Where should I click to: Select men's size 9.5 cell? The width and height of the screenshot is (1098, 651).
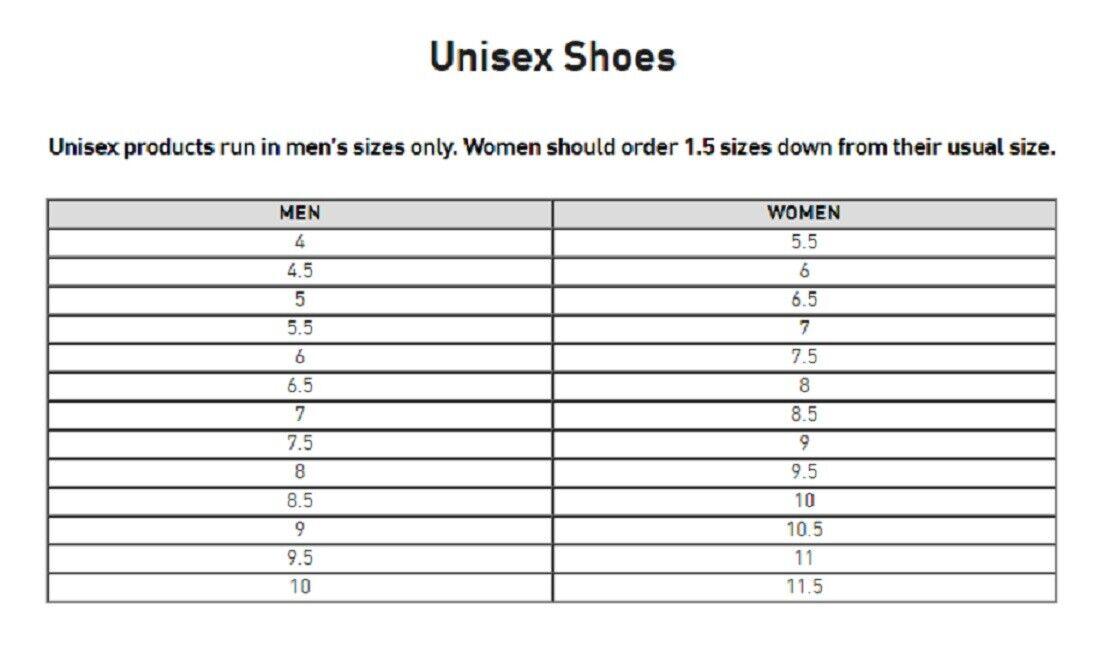click(x=300, y=558)
